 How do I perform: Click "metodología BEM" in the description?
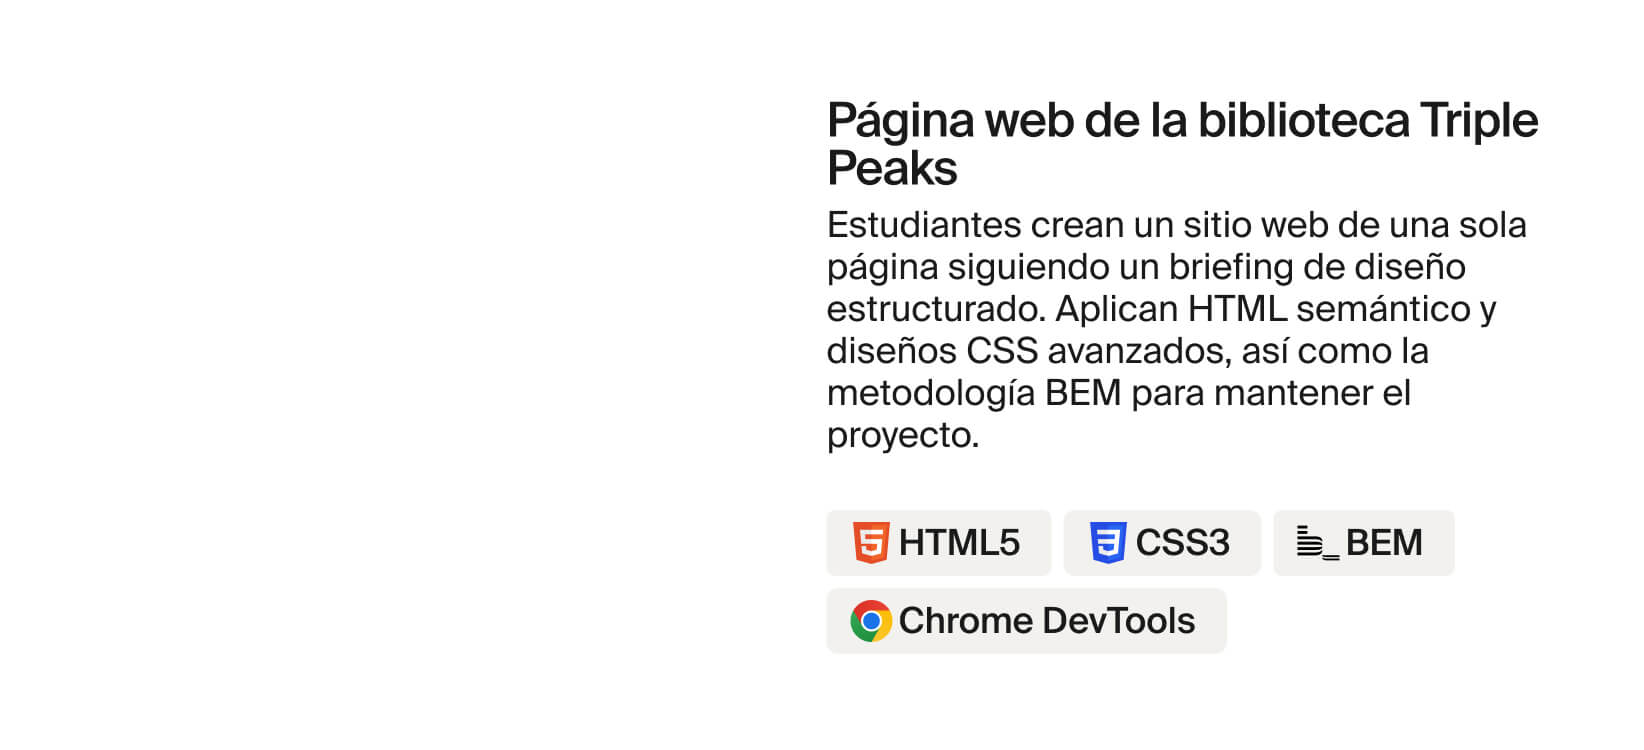pyautogui.click(x=974, y=394)
